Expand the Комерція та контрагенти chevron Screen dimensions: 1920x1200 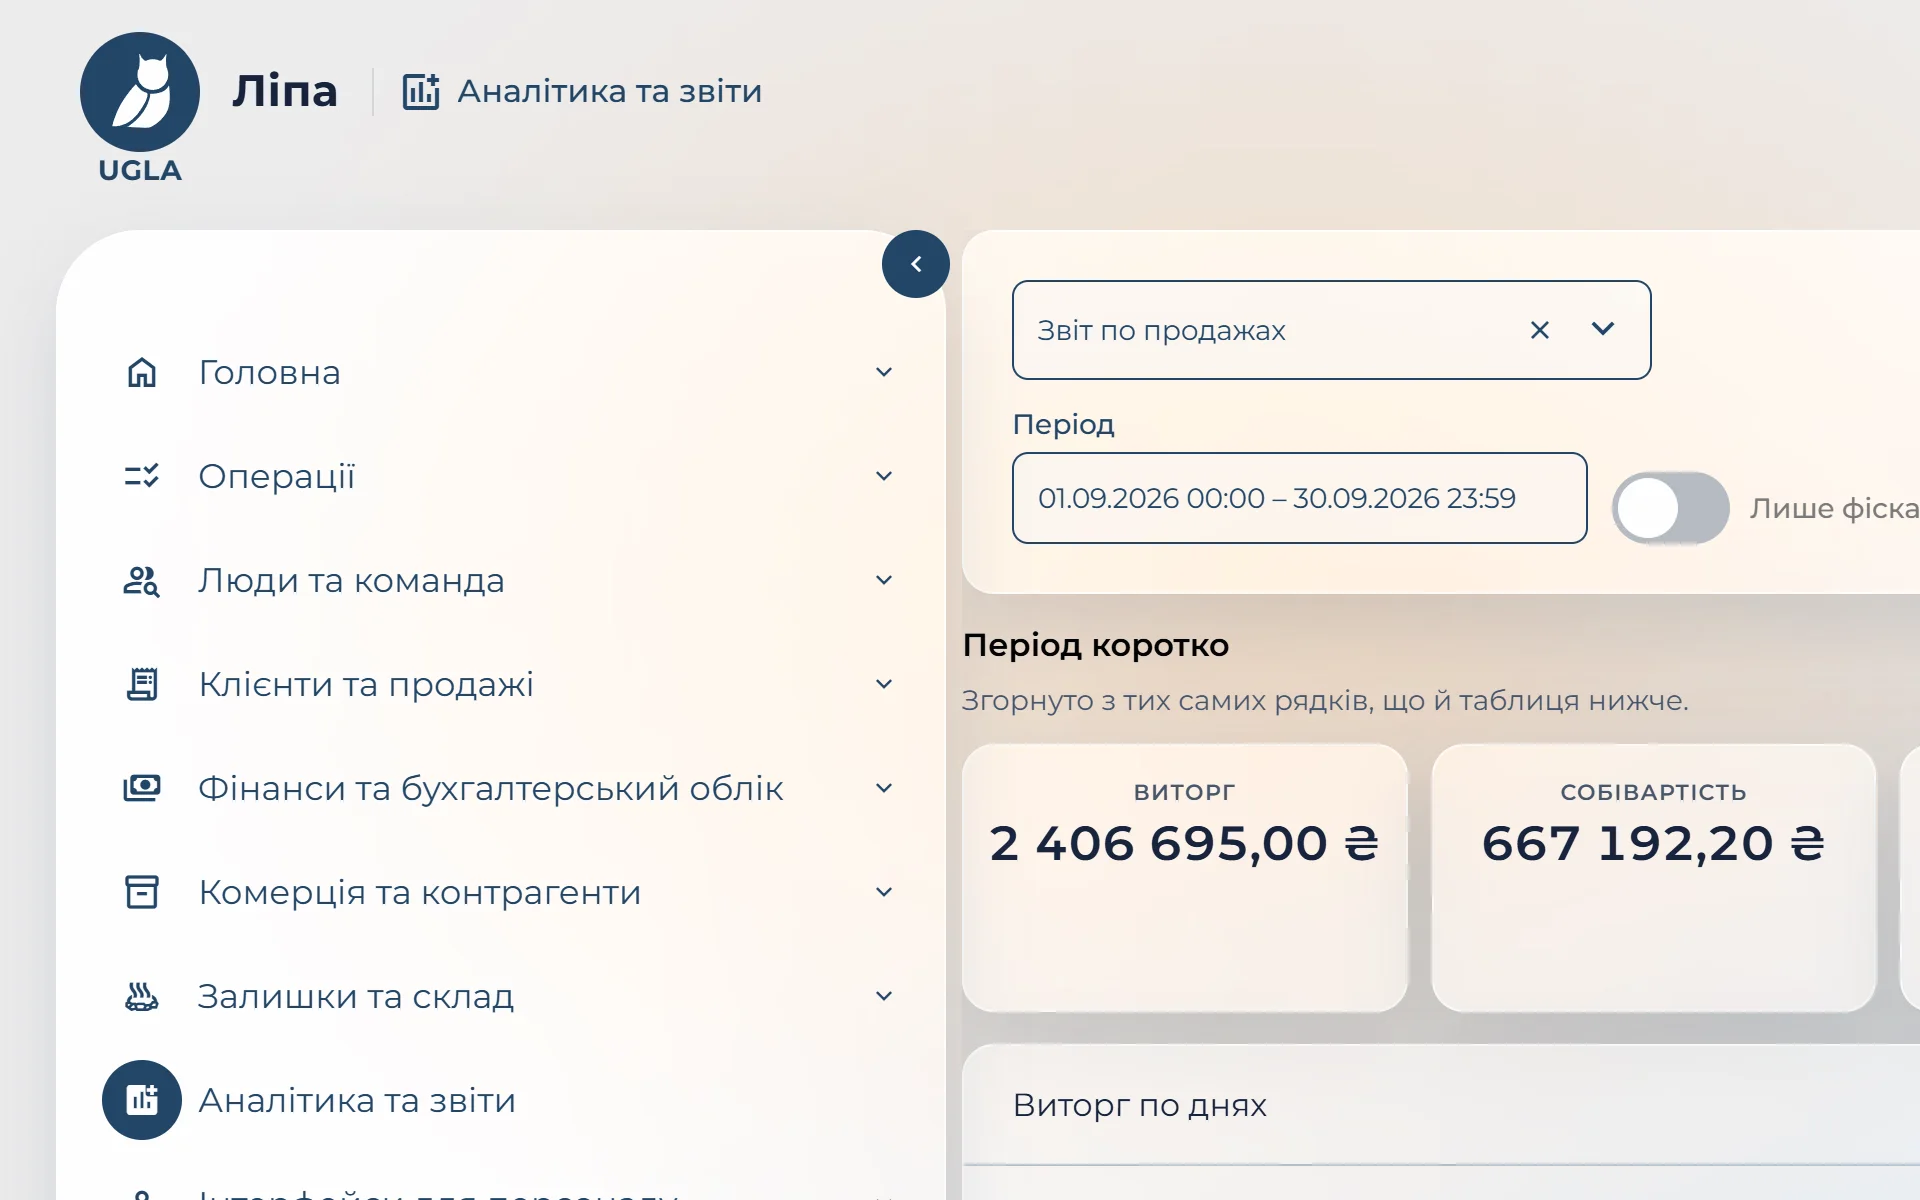click(x=884, y=892)
